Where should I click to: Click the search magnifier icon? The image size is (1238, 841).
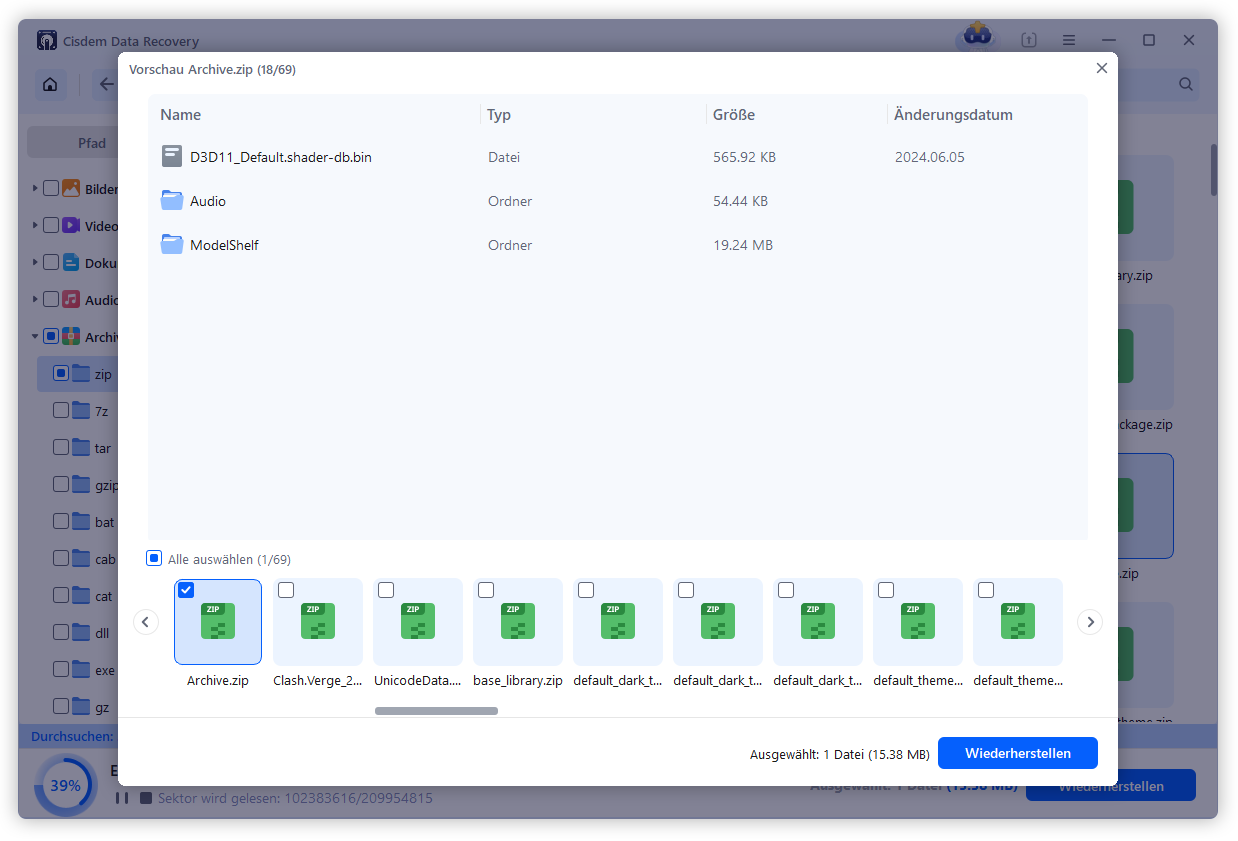click(x=1185, y=85)
